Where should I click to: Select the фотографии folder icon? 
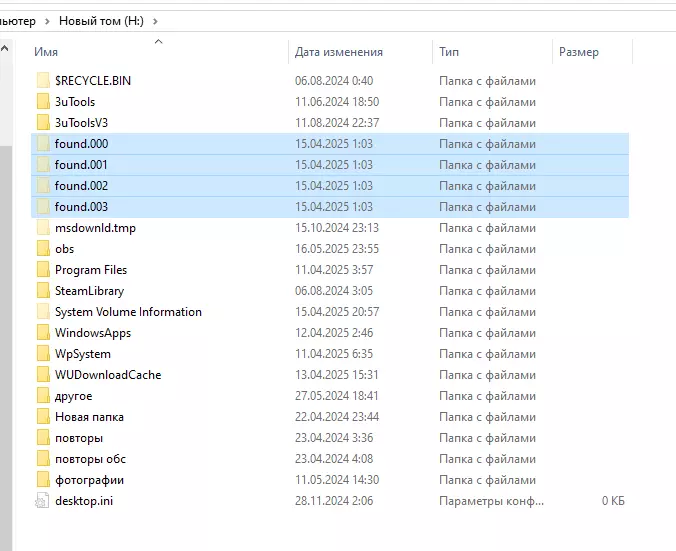43,480
